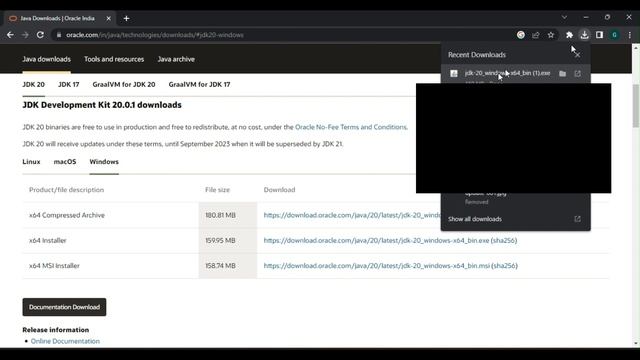Open the Java archive section

coord(176,59)
